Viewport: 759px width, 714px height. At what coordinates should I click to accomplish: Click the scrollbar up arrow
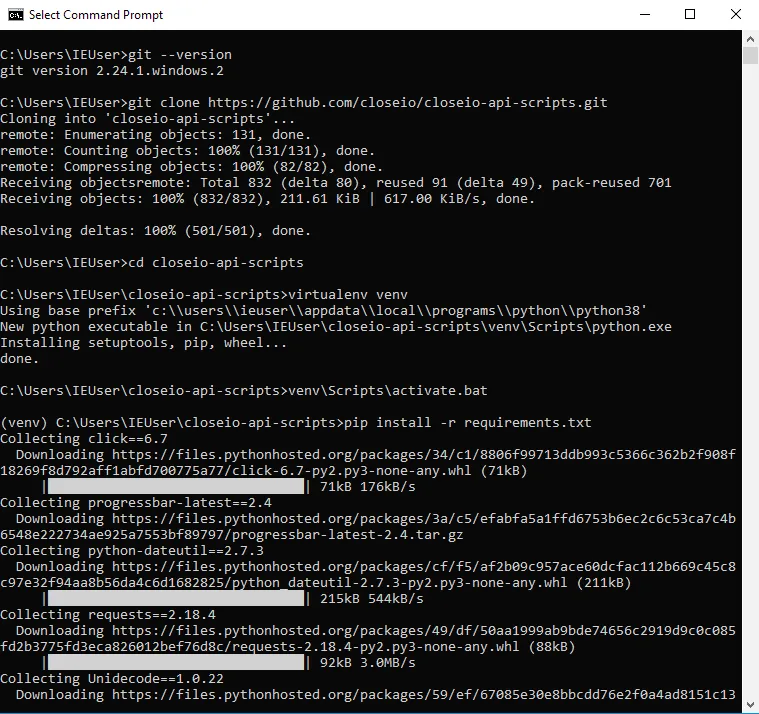click(x=750, y=39)
